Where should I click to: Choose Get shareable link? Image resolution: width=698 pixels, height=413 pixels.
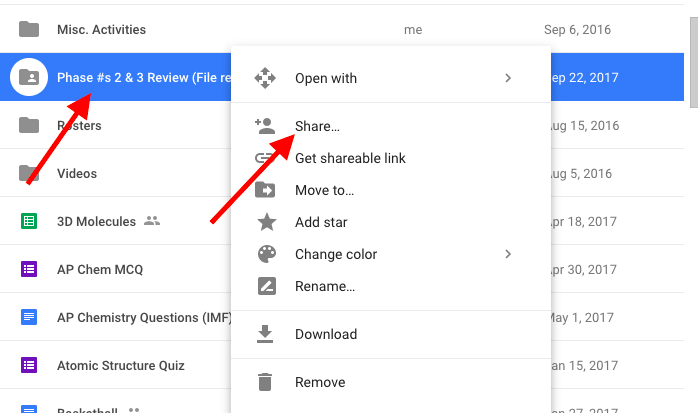[391, 158]
